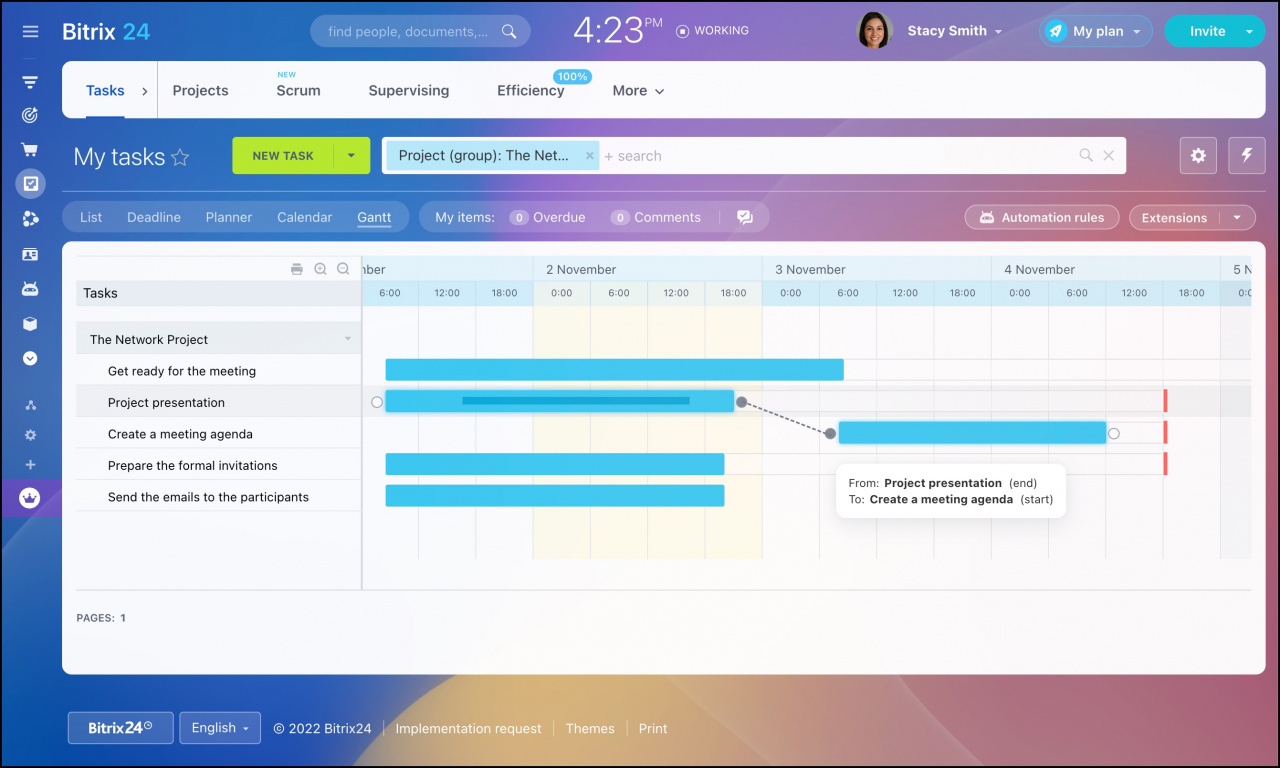
Task: Expand the Invite dropdown arrow
Action: point(1249,31)
